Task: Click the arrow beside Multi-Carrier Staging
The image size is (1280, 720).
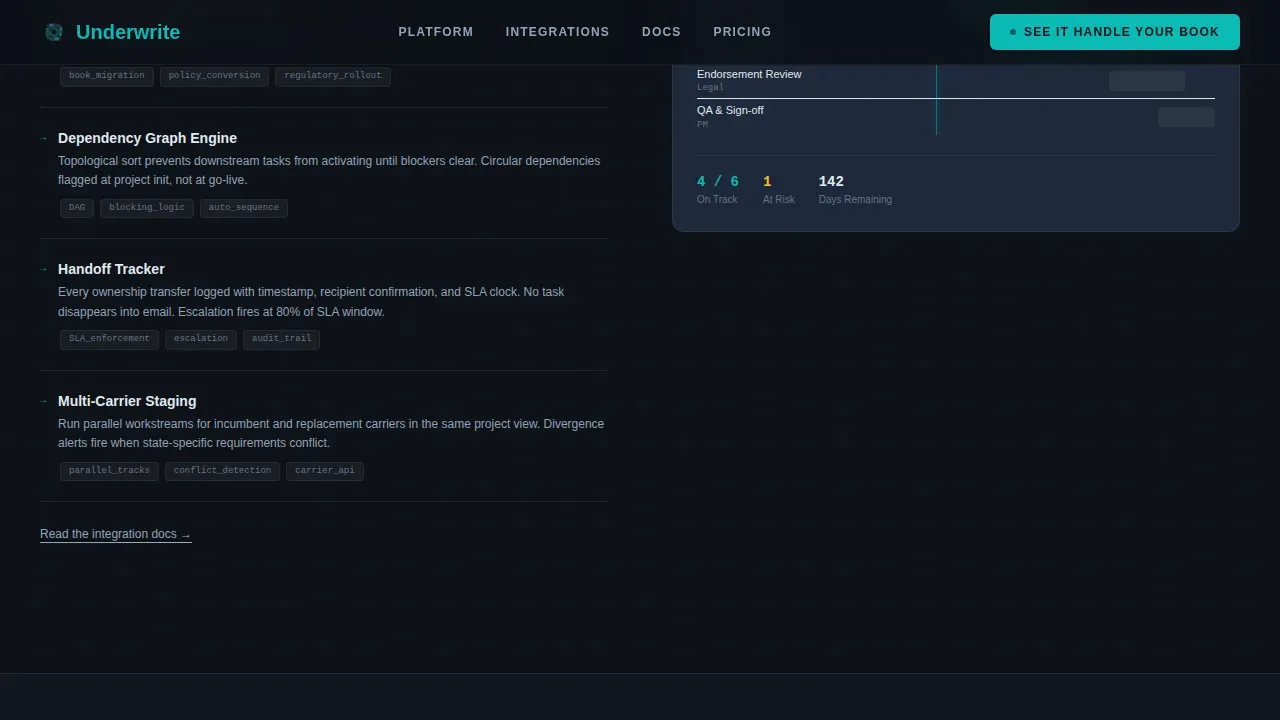Action: 43,401
